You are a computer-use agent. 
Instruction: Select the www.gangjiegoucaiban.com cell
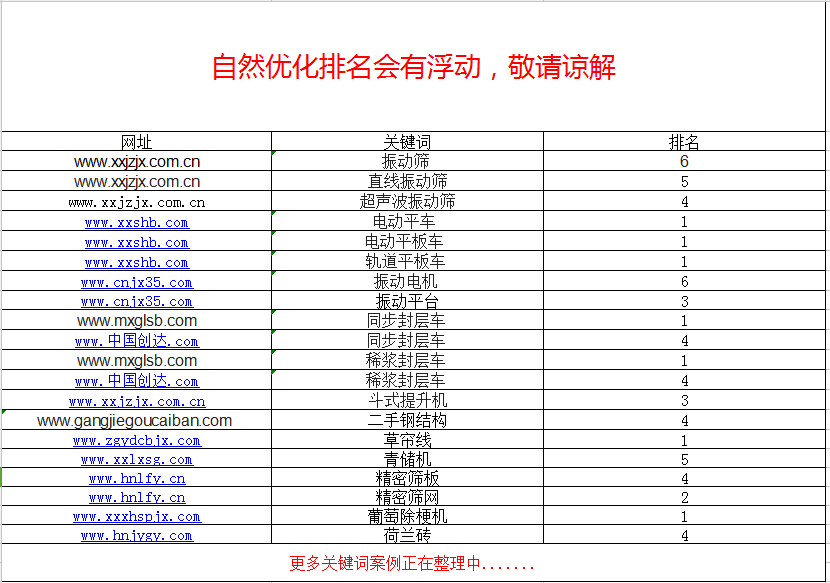point(134,421)
